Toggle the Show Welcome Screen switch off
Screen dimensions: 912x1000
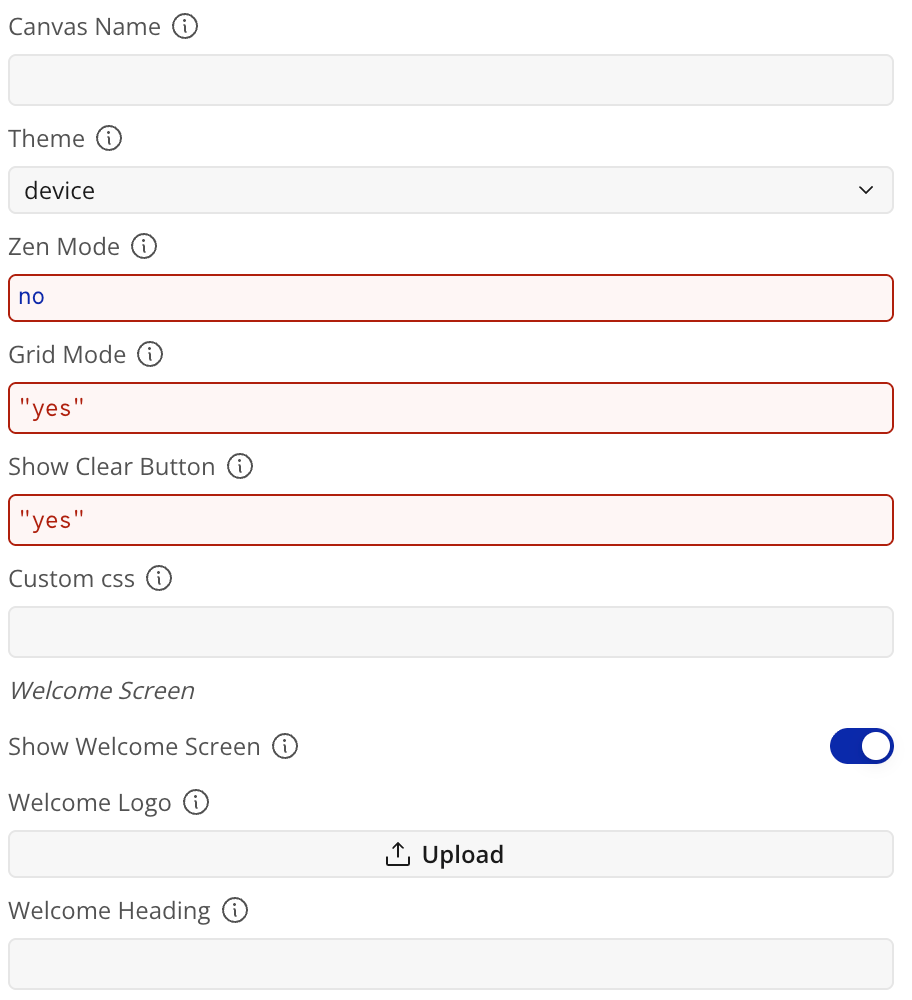click(861, 746)
